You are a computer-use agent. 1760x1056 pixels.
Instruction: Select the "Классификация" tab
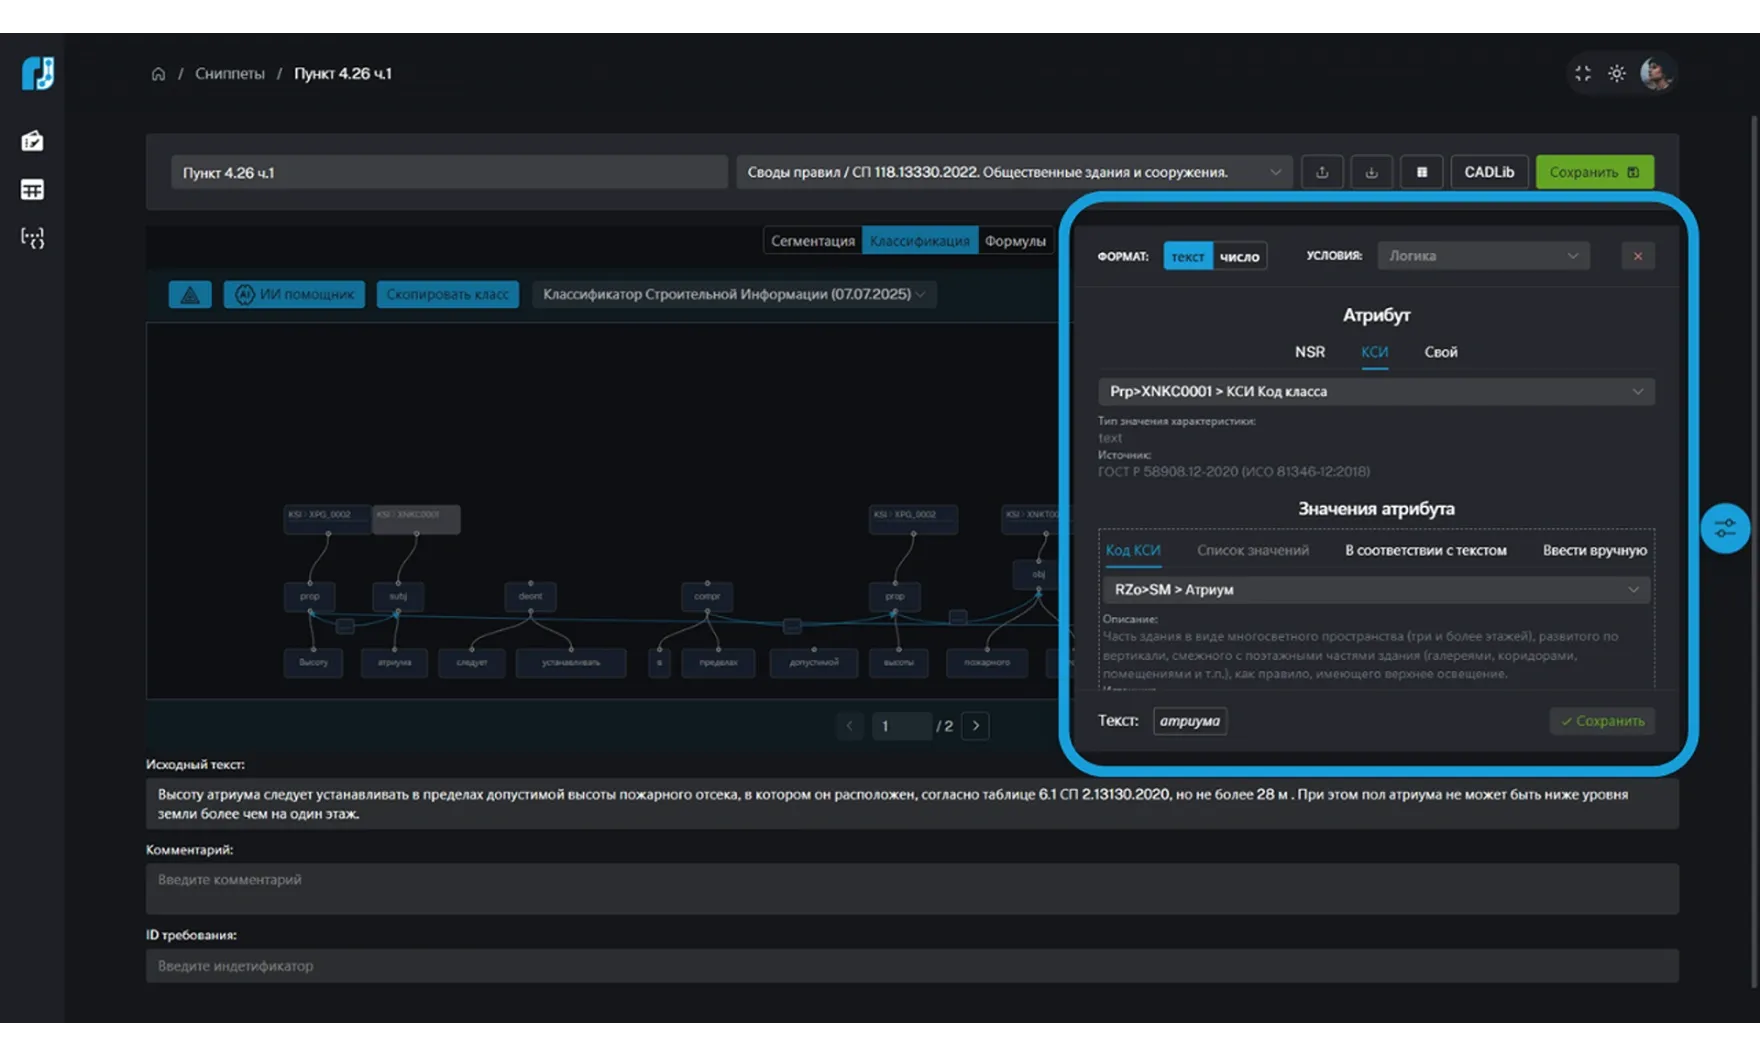pos(920,241)
